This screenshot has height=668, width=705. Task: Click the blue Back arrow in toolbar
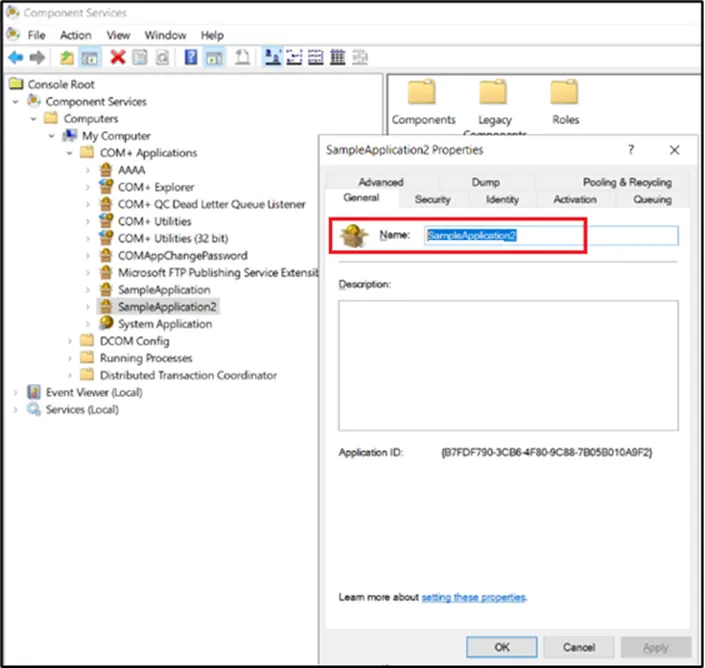(16, 57)
